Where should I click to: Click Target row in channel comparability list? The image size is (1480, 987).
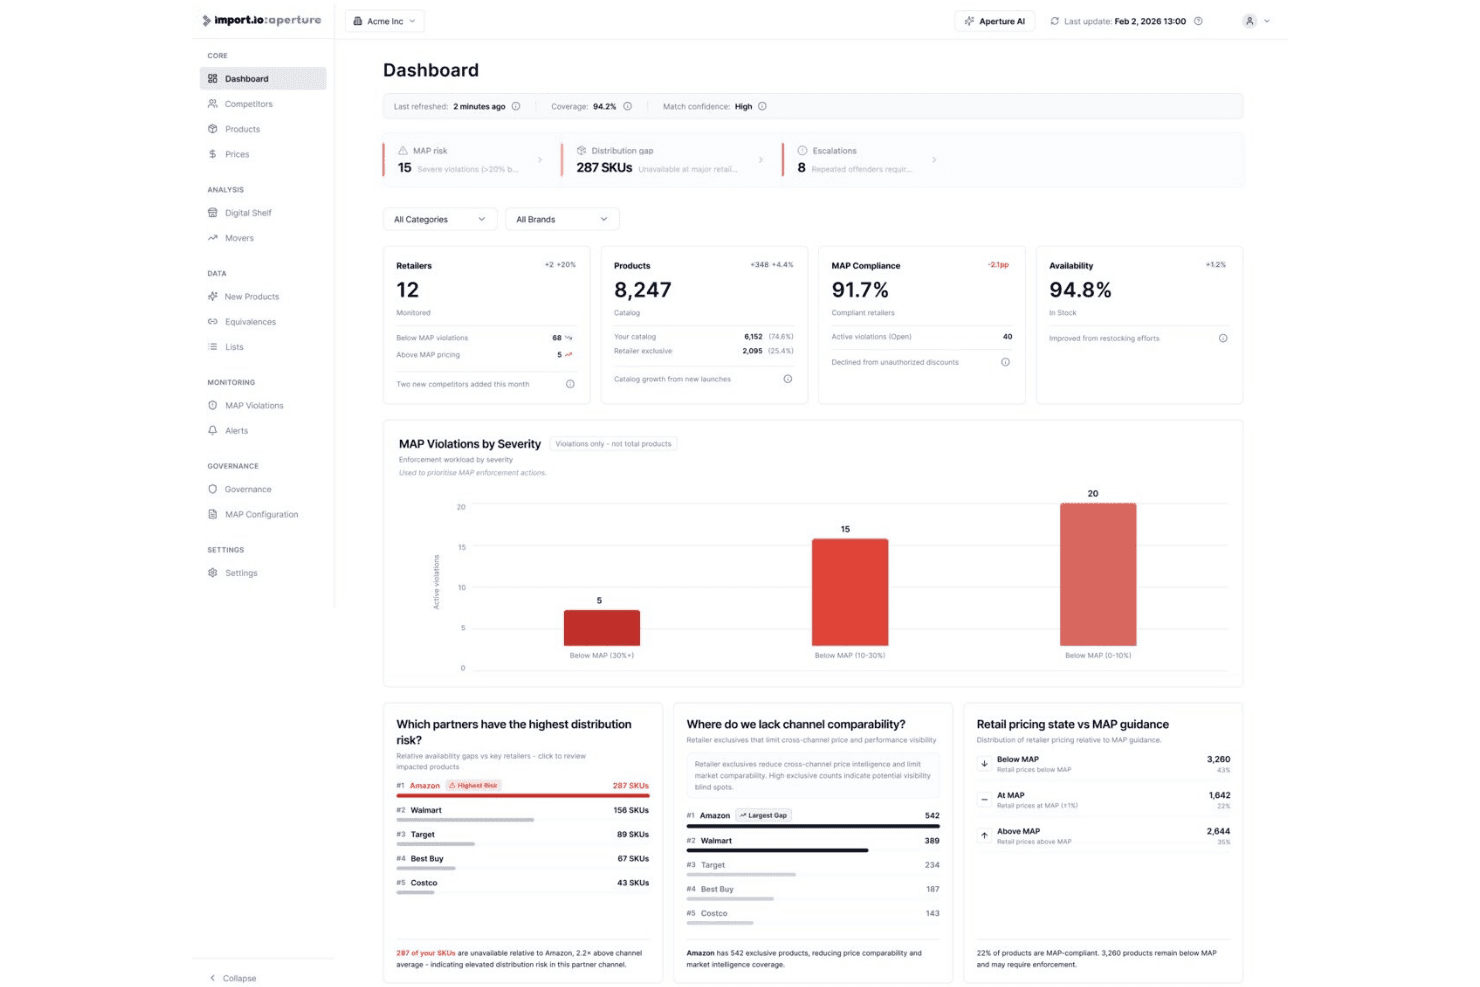pos(813,868)
